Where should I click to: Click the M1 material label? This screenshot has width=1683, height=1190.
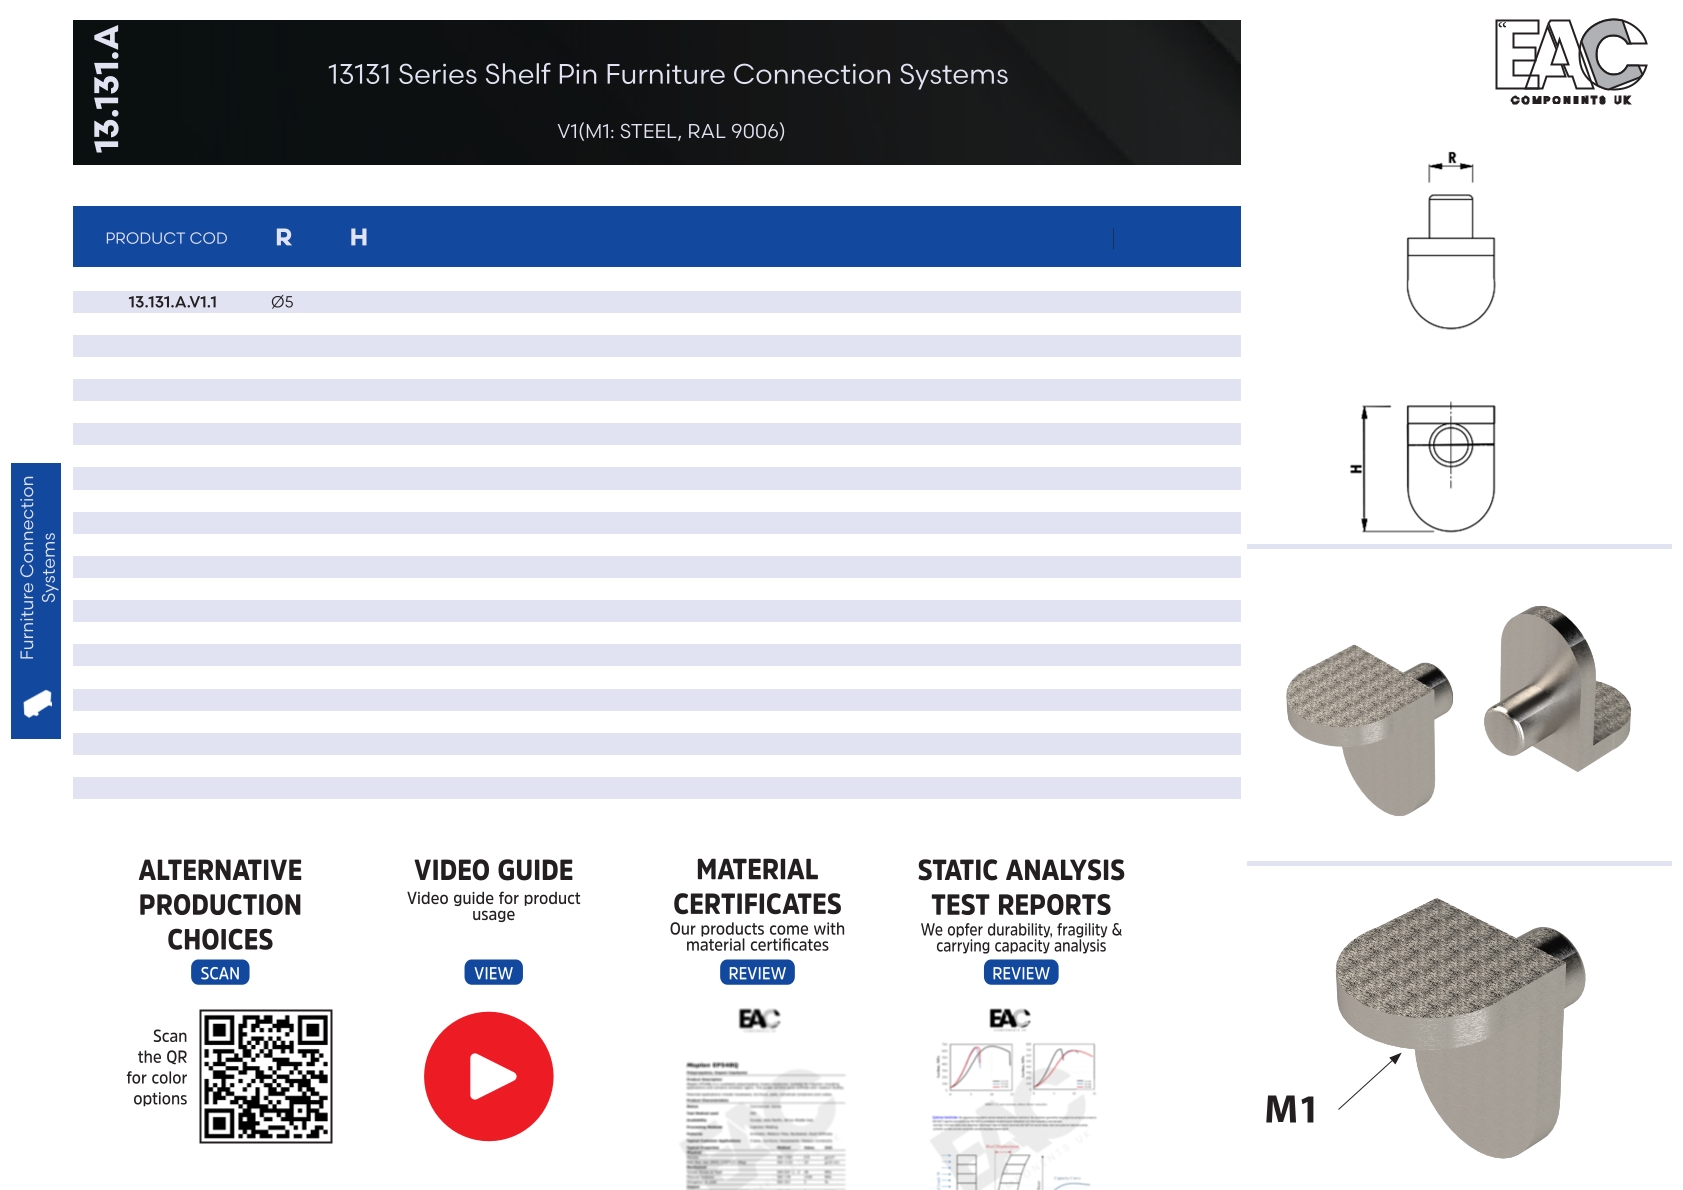[1290, 1110]
